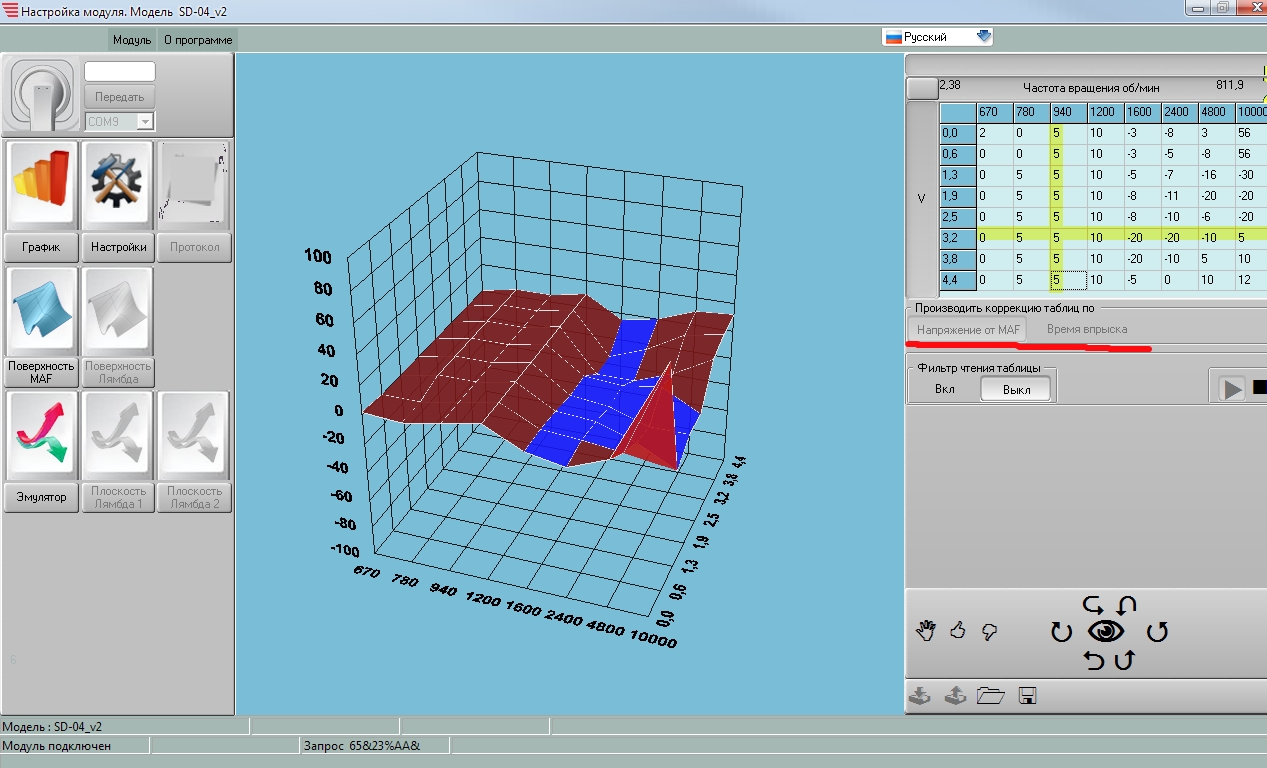Toggle the module connection power switch

click(41, 96)
